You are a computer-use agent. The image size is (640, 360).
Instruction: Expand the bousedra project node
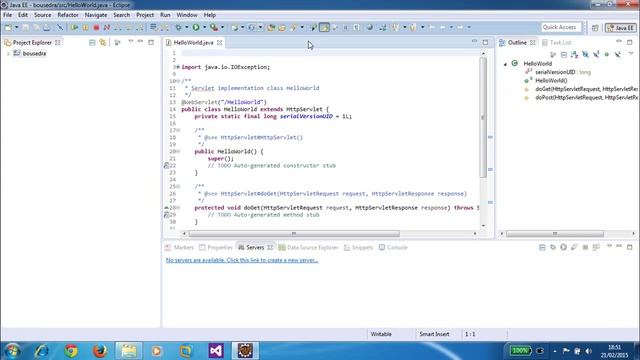[x=8, y=53]
